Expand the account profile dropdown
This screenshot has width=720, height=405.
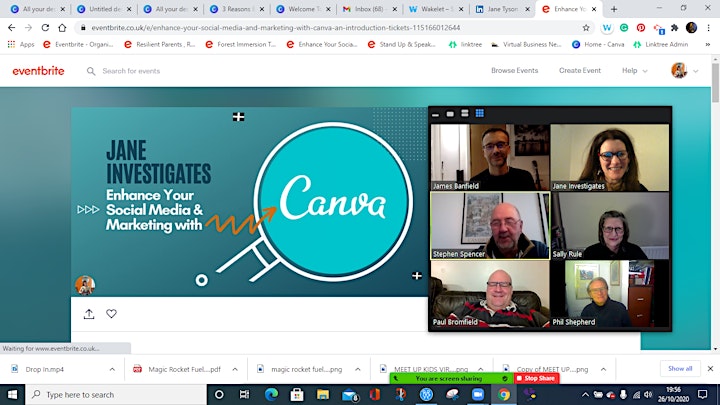696,71
